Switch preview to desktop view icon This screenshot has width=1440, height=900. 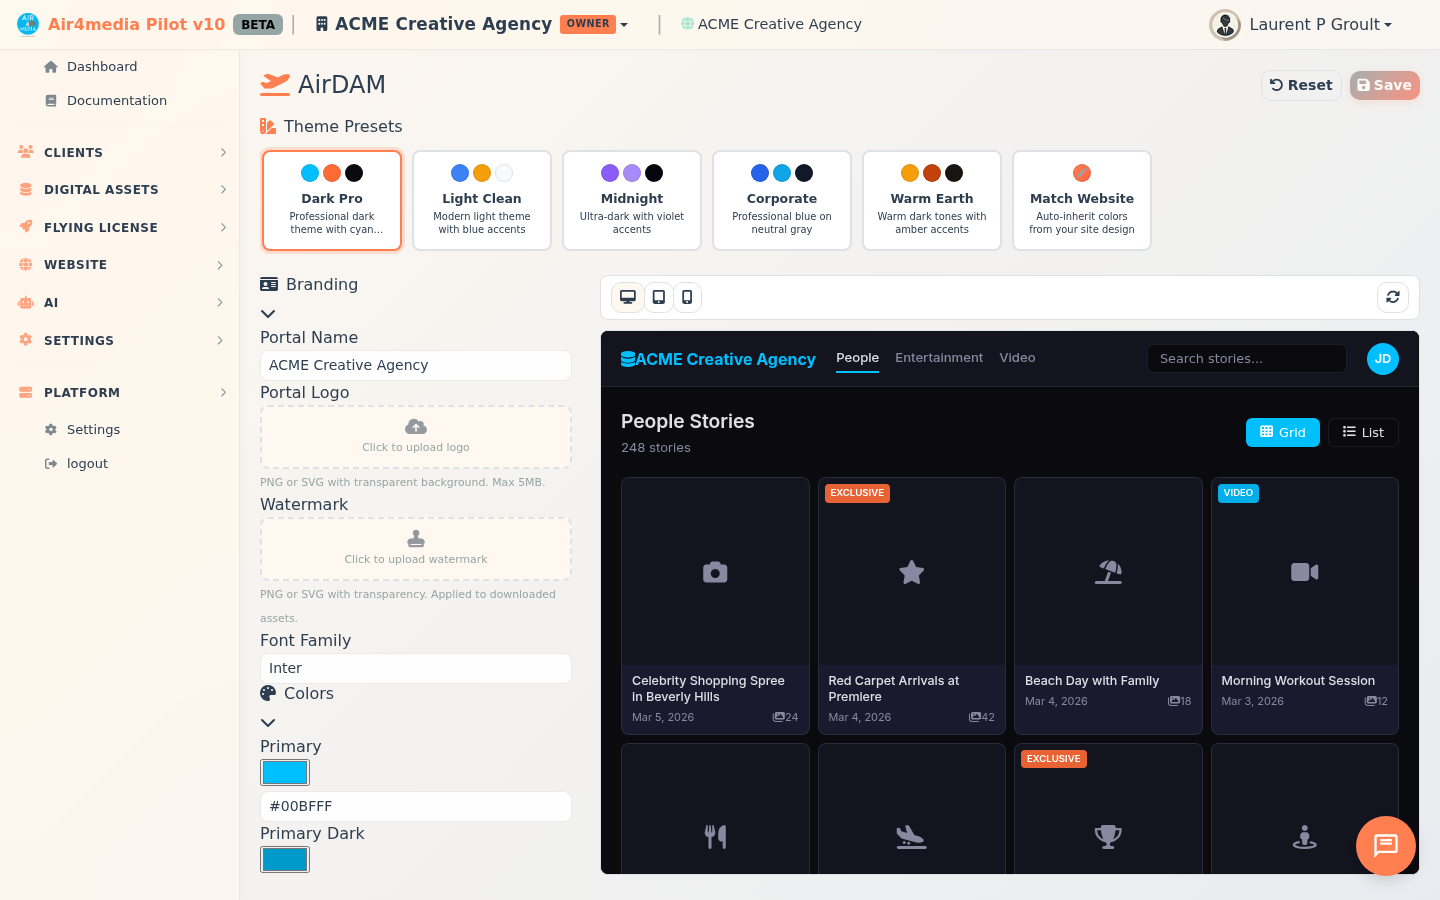[628, 297]
